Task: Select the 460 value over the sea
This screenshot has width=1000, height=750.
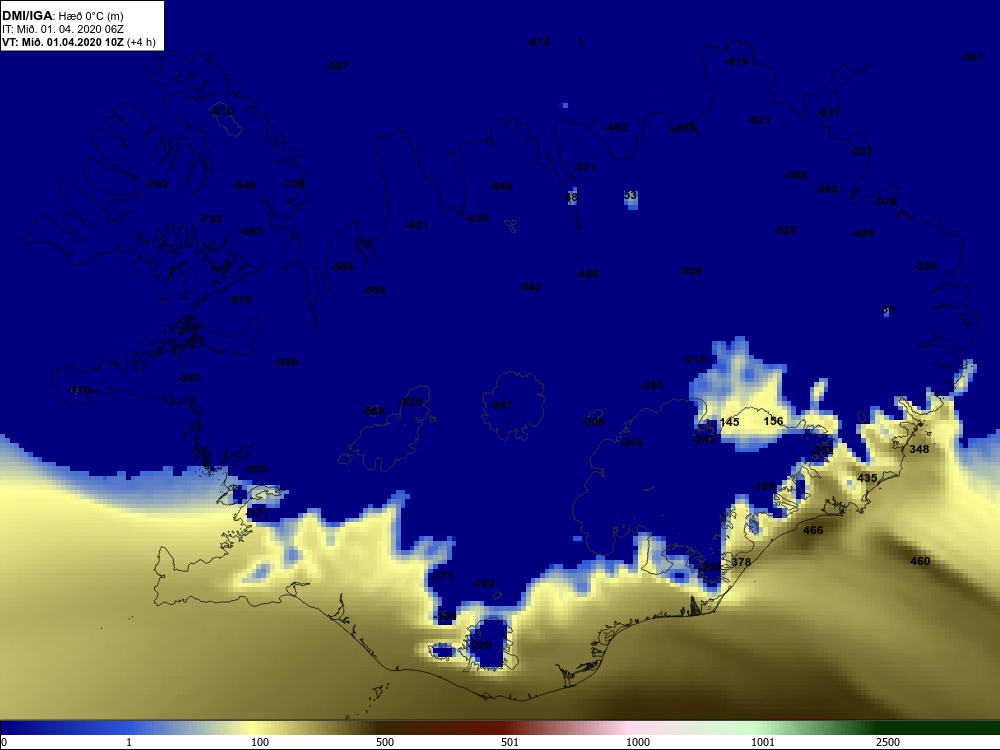Action: point(920,561)
